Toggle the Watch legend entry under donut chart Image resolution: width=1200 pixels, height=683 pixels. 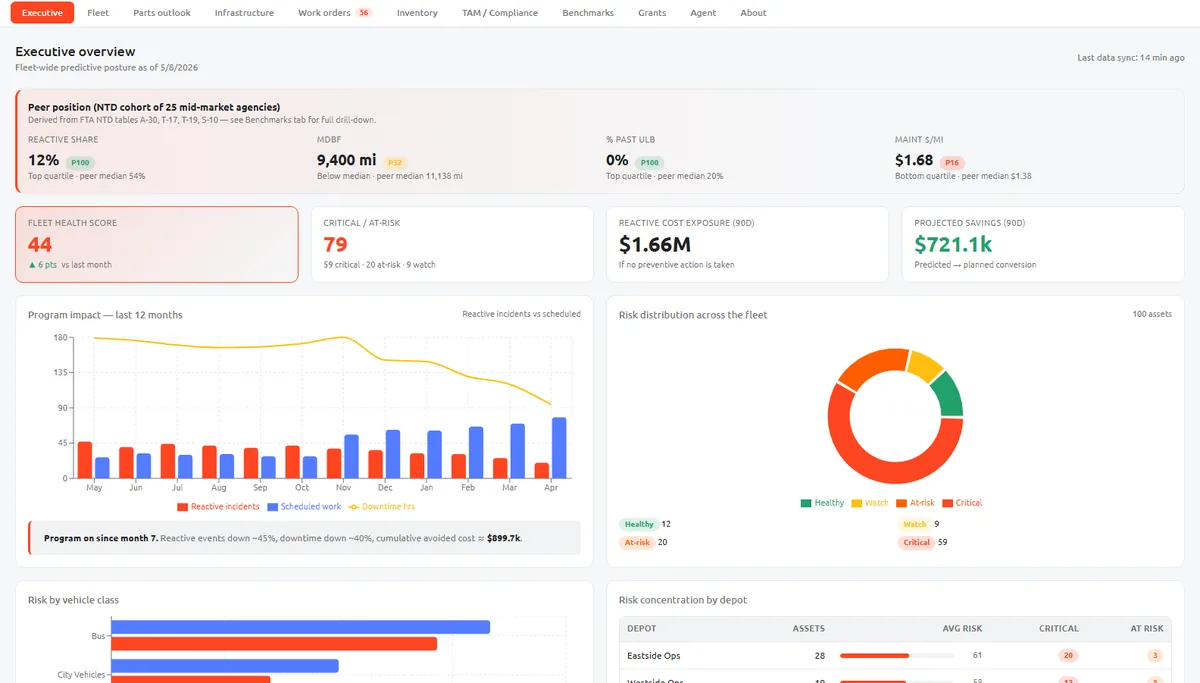[x=869, y=503]
